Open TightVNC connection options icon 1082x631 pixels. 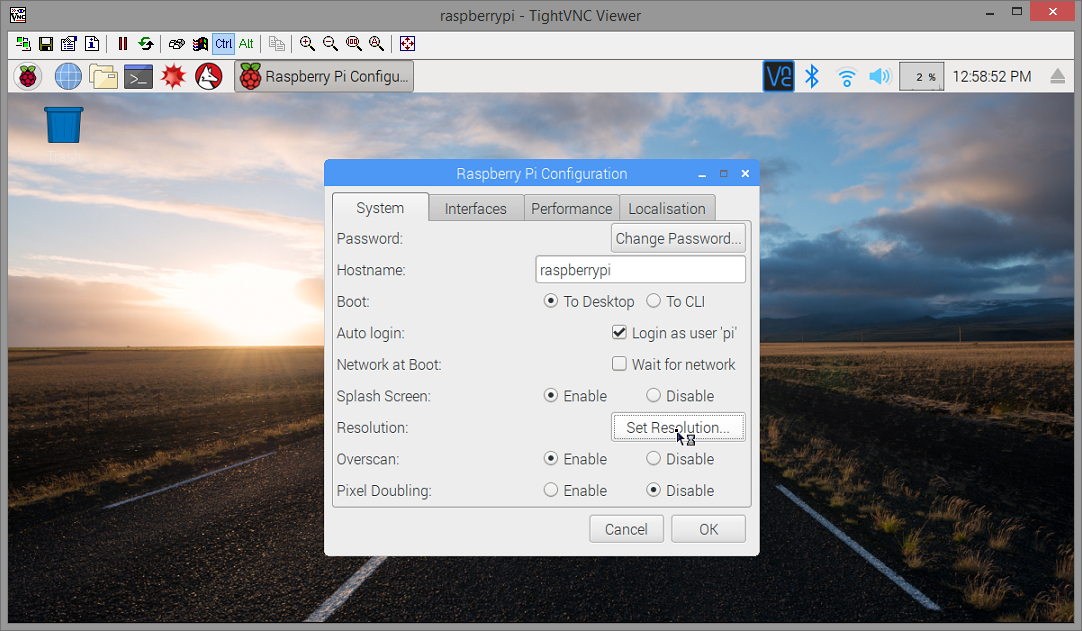point(69,44)
